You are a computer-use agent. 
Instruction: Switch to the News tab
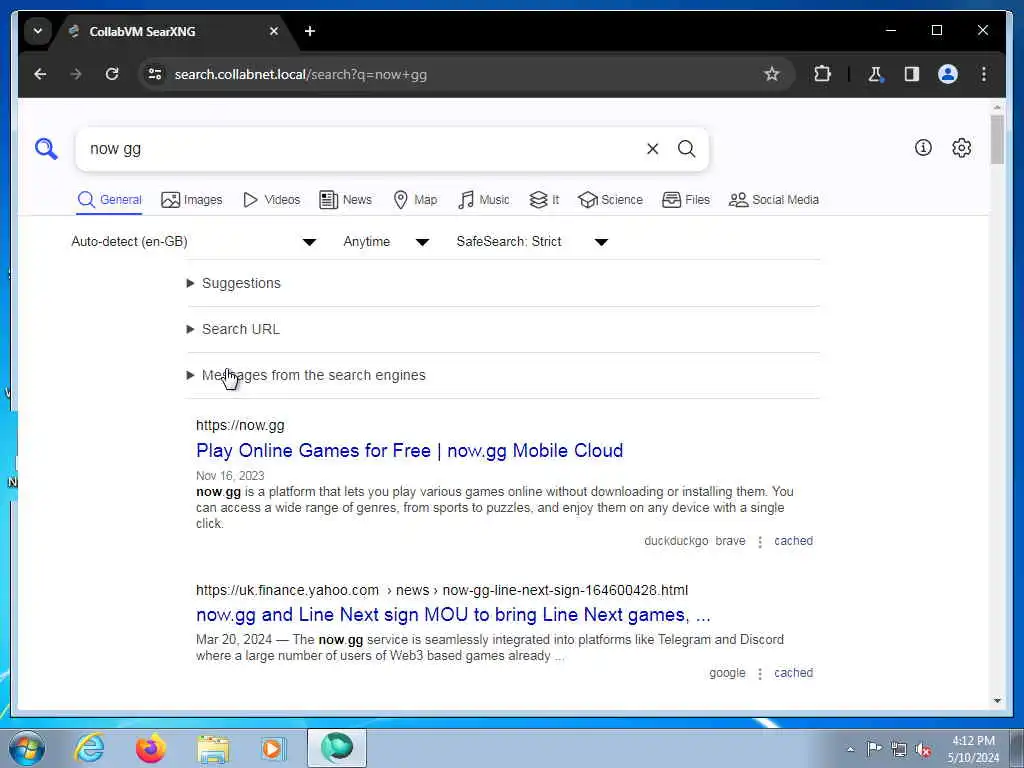[x=345, y=200]
